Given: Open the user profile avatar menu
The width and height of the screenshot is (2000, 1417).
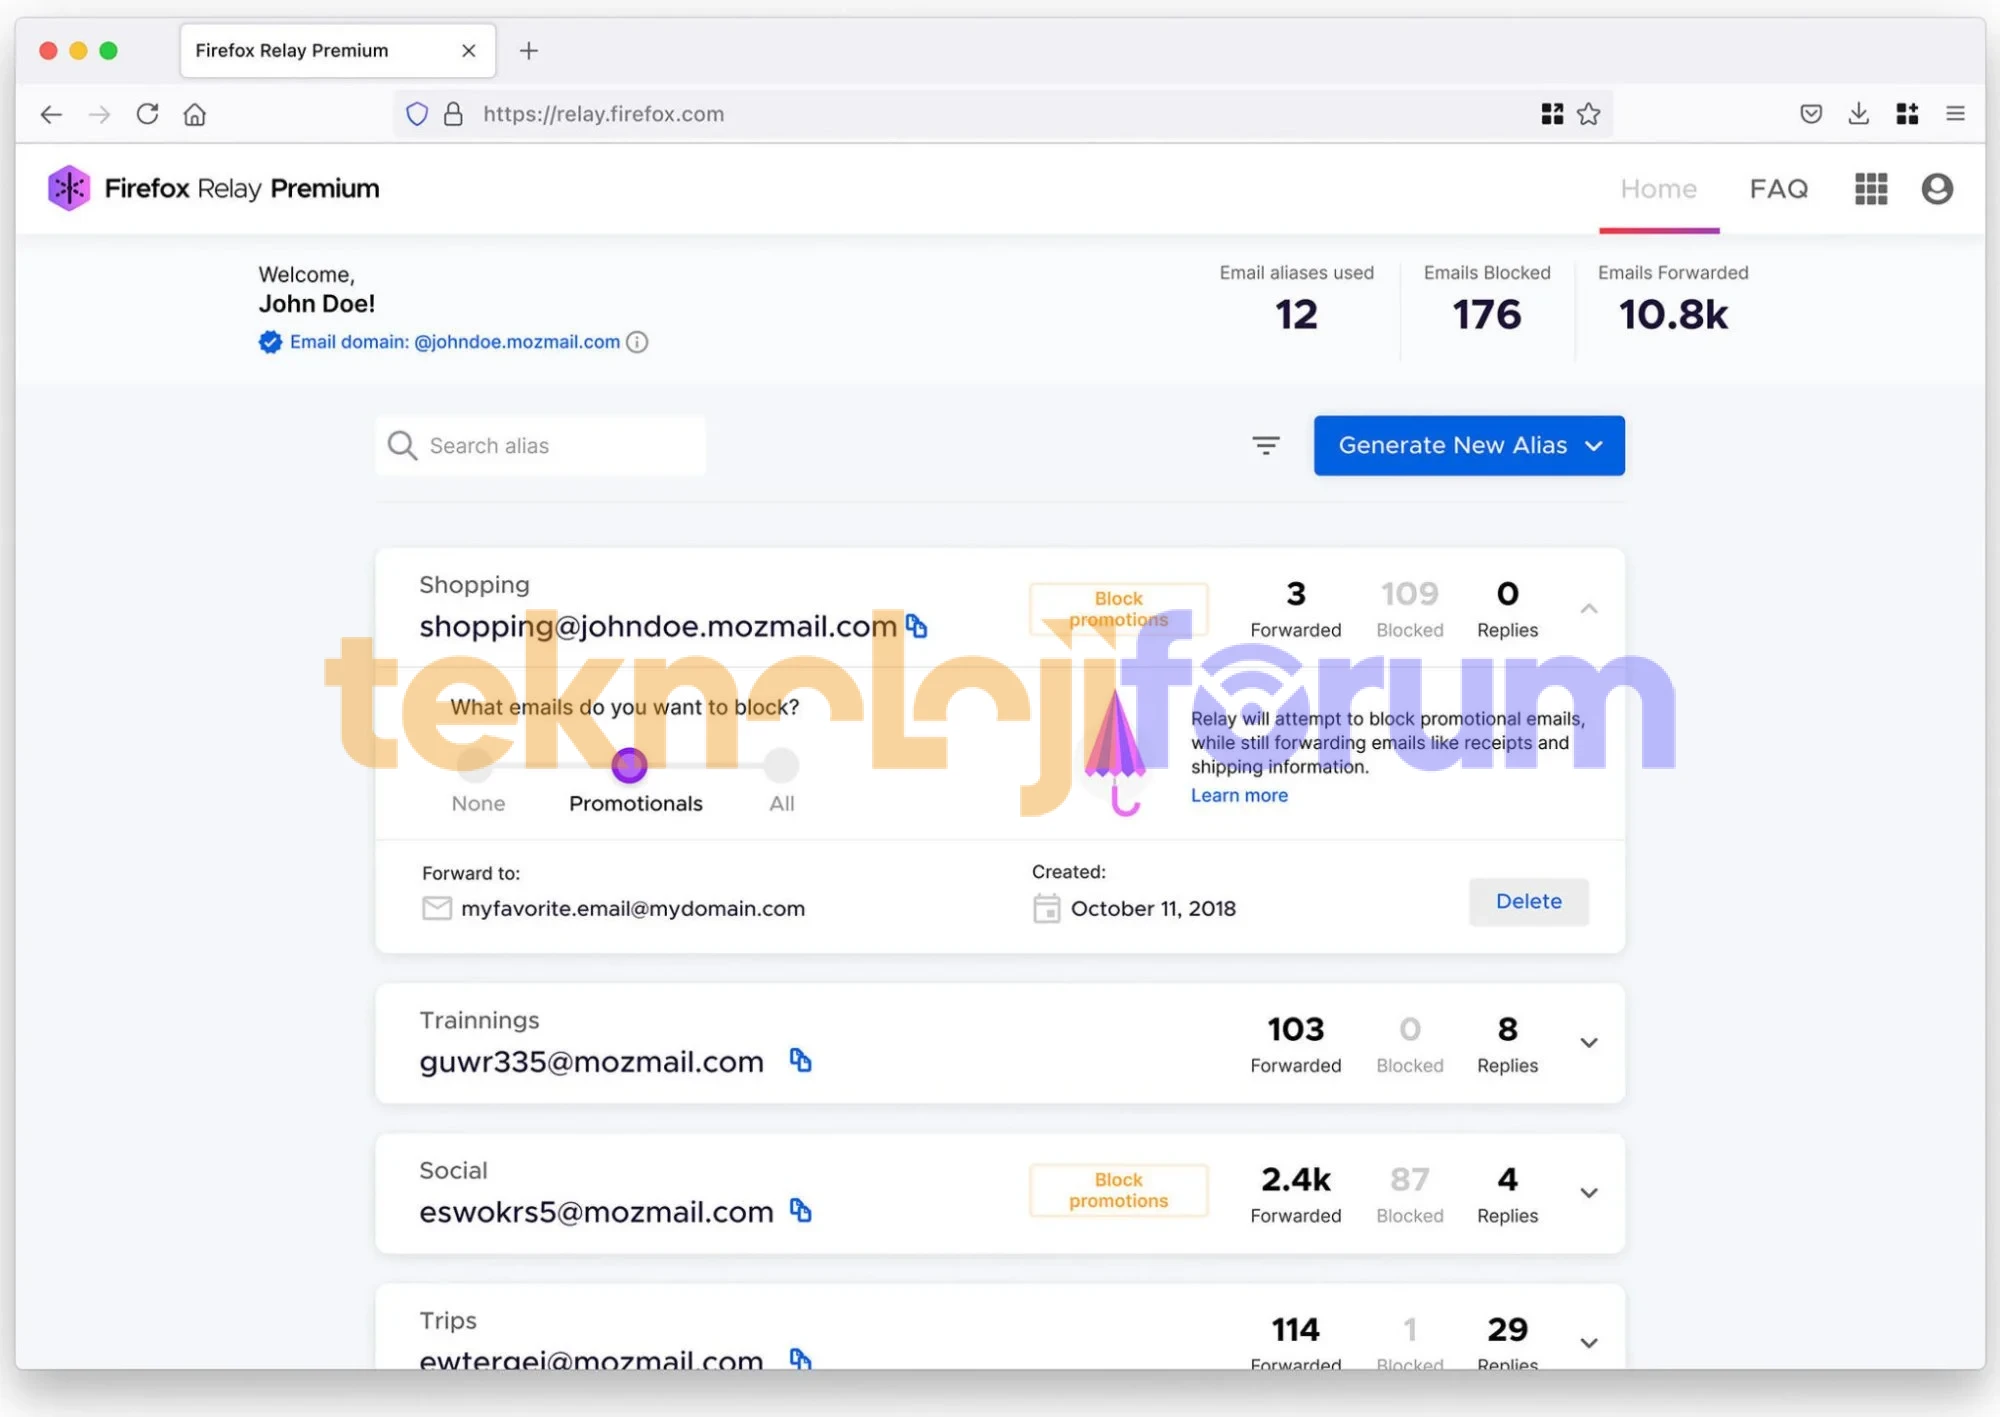Looking at the screenshot, I should pos(1937,189).
